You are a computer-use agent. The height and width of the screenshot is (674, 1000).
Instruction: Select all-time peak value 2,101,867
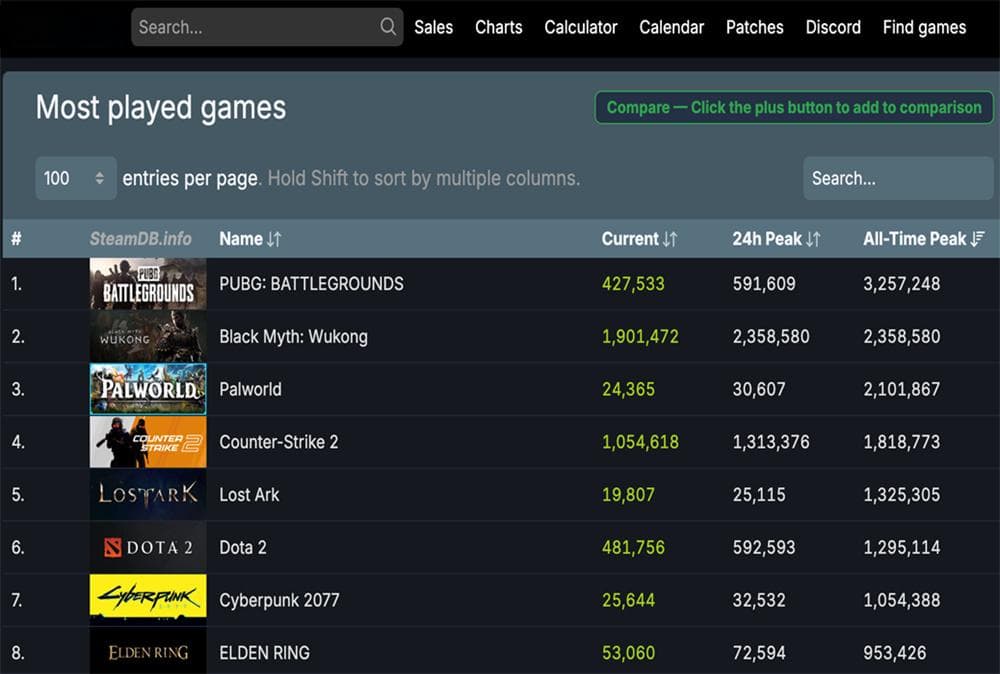[902, 389]
